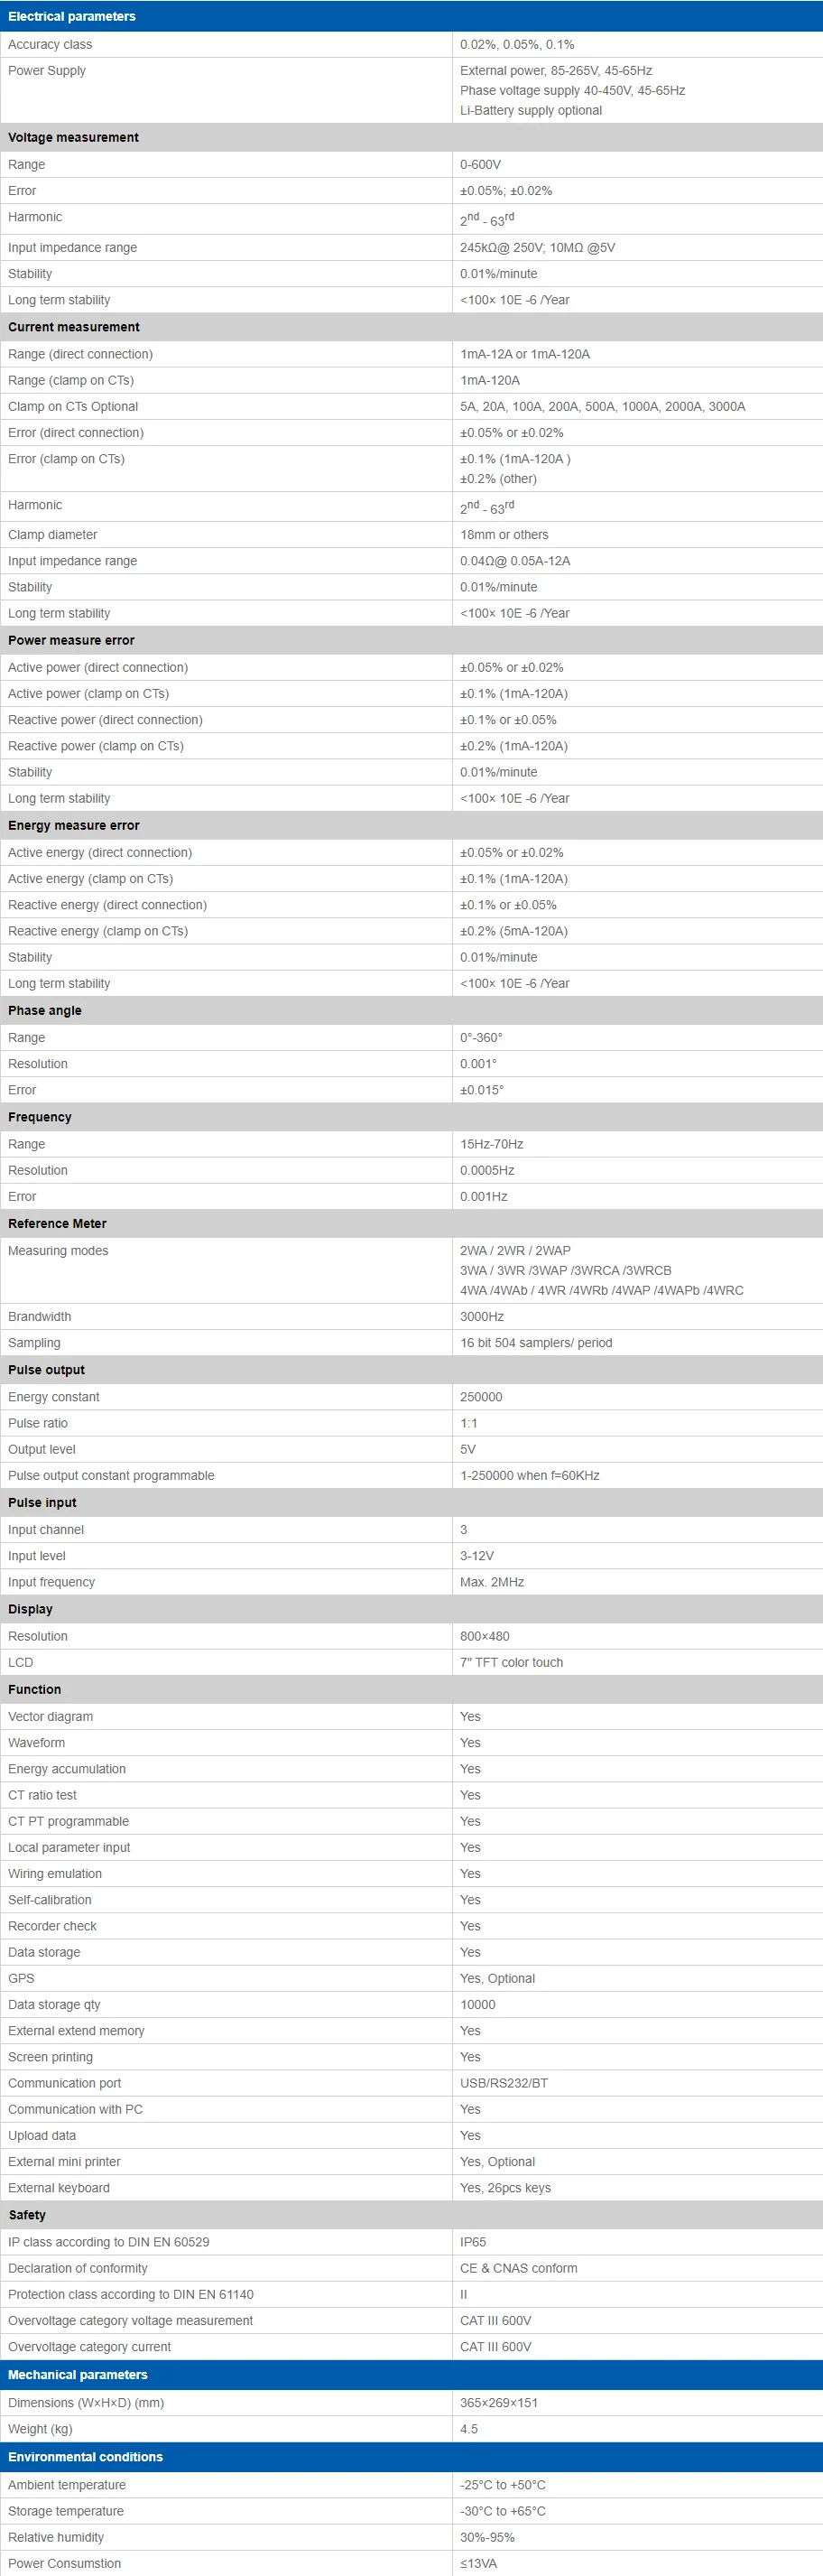
Task: Click the Pulse input heading
Action: 42,1503
